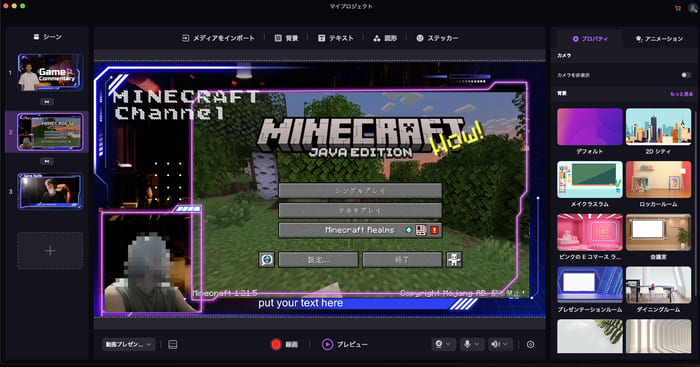The image size is (700, 367).
Task: Click the 'See more' (もっと見る) backgrounds link
Action: pyautogui.click(x=681, y=94)
